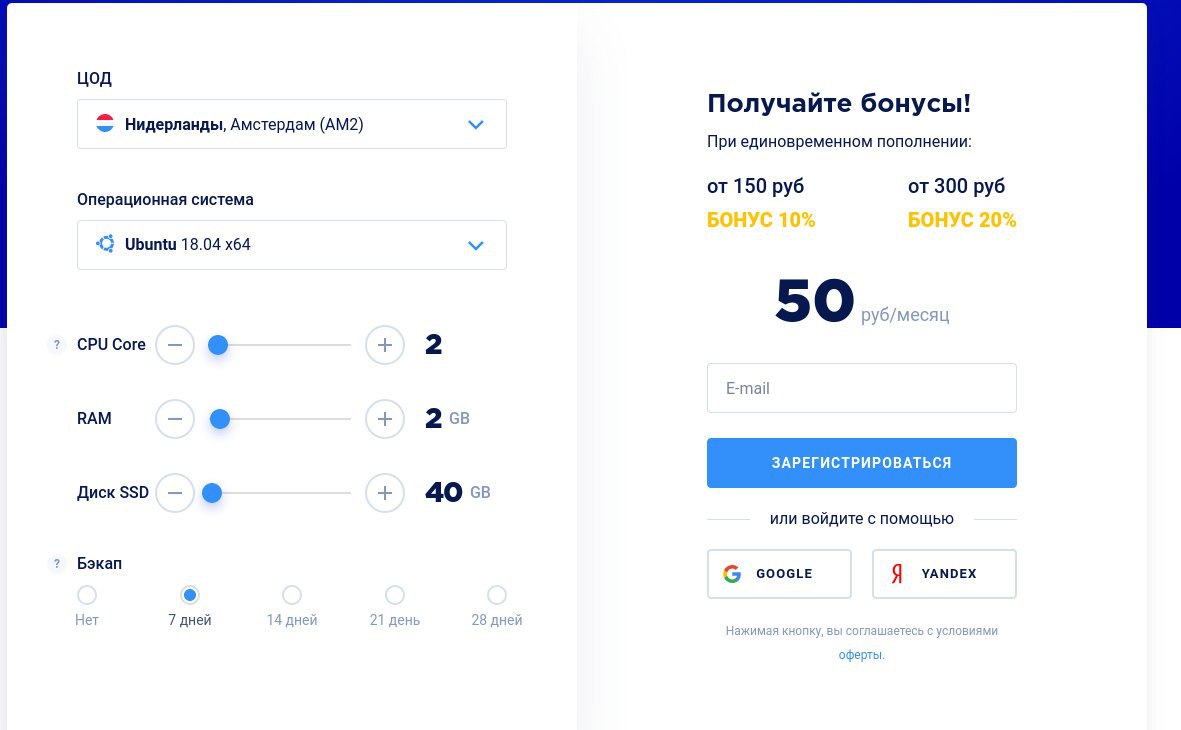The width and height of the screenshot is (1181, 730).
Task: Focus the E-mail input field
Action: (x=862, y=388)
